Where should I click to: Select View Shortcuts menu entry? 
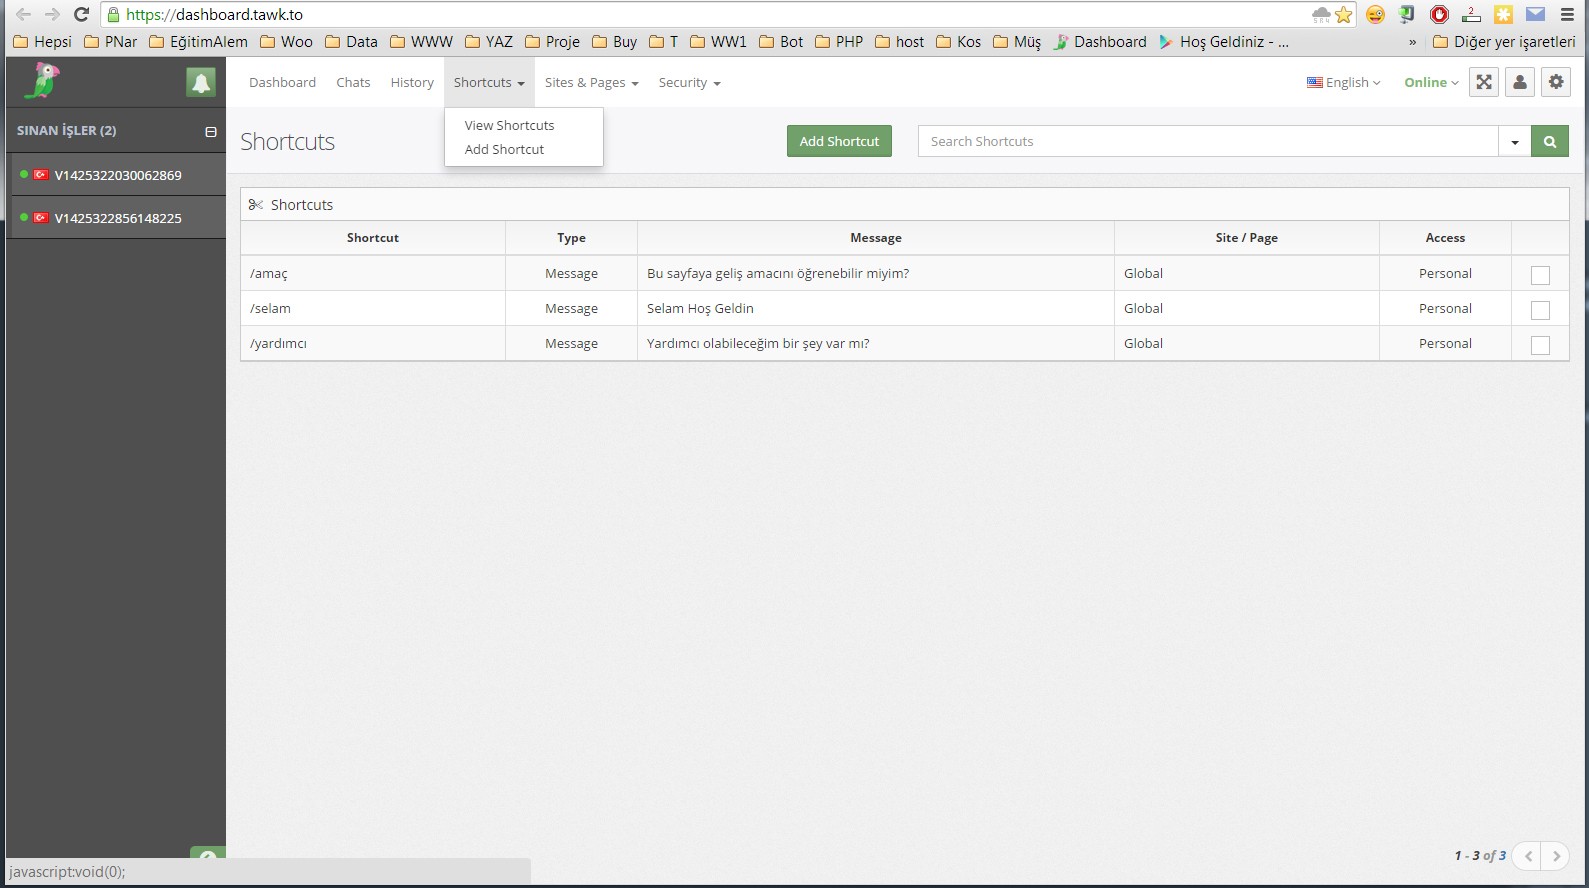509,126
